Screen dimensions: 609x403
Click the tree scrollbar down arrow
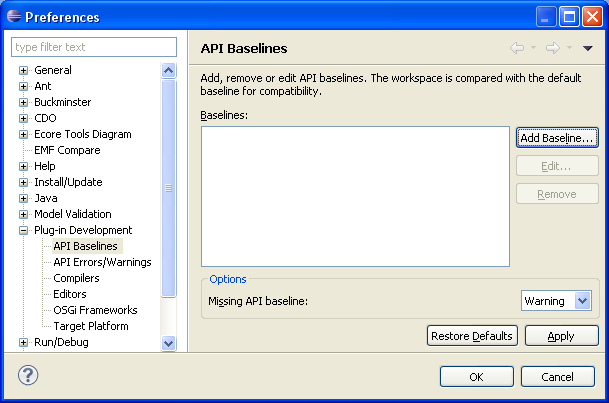tap(168, 343)
